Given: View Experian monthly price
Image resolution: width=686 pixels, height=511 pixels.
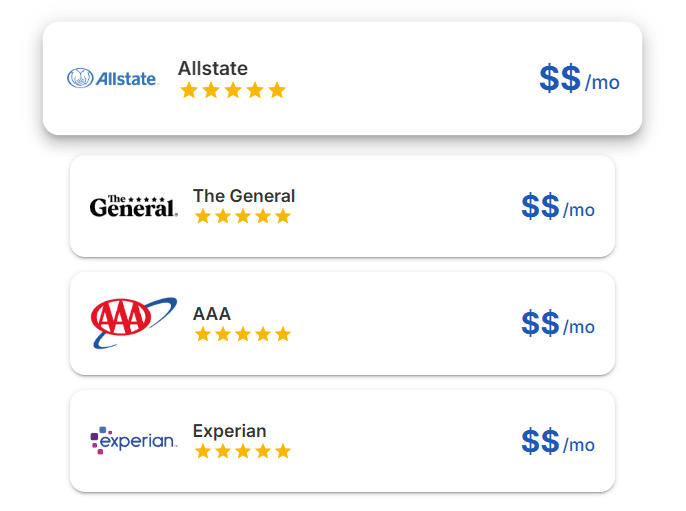Looking at the screenshot, I should point(557,442).
